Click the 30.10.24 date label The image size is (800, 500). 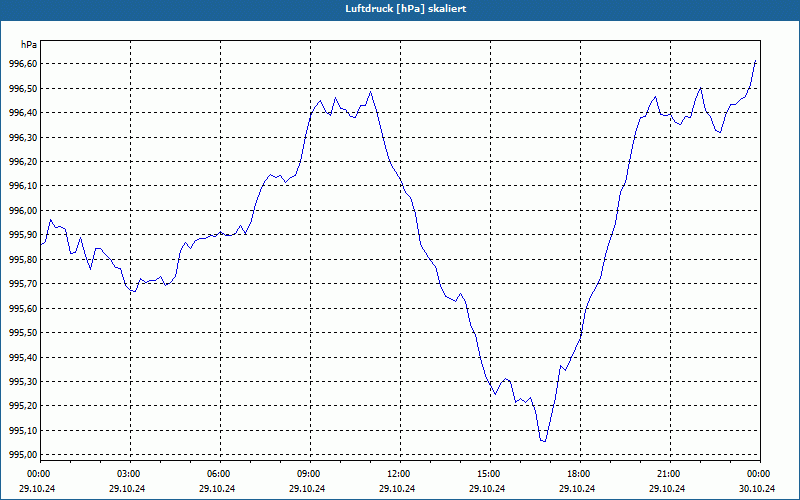757,488
